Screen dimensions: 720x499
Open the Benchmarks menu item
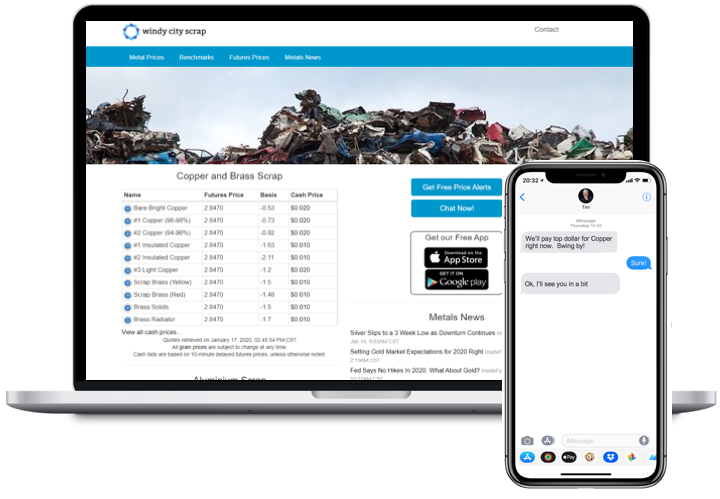coord(197,57)
